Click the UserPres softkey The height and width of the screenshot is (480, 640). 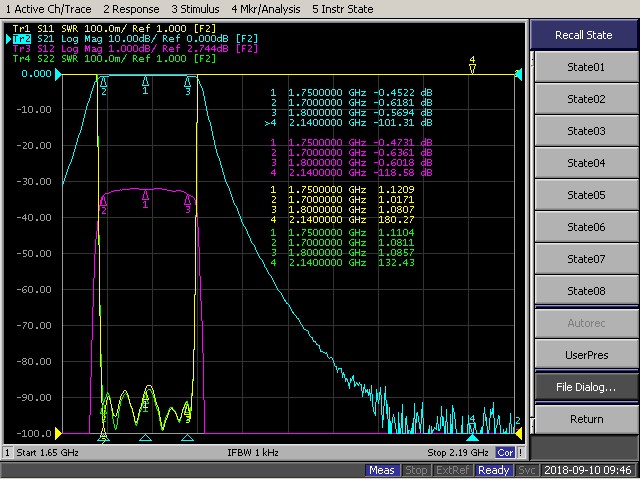pos(585,355)
